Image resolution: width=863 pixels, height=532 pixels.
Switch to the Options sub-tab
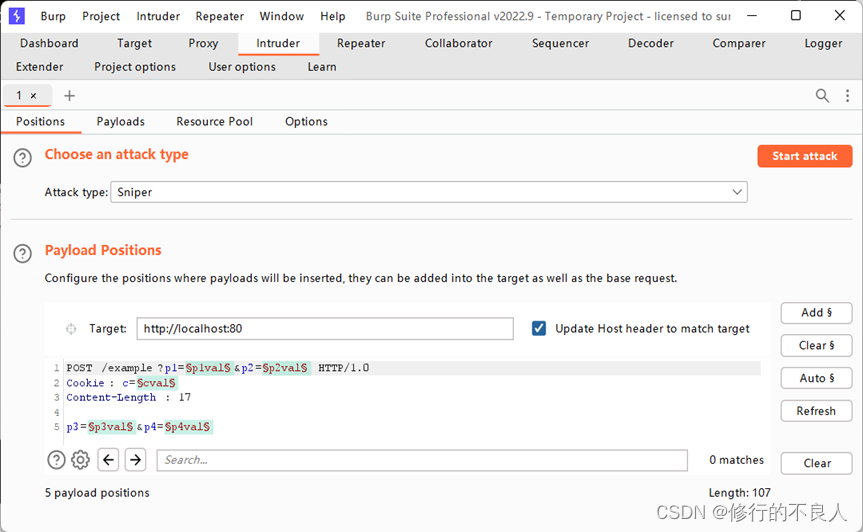coord(306,122)
